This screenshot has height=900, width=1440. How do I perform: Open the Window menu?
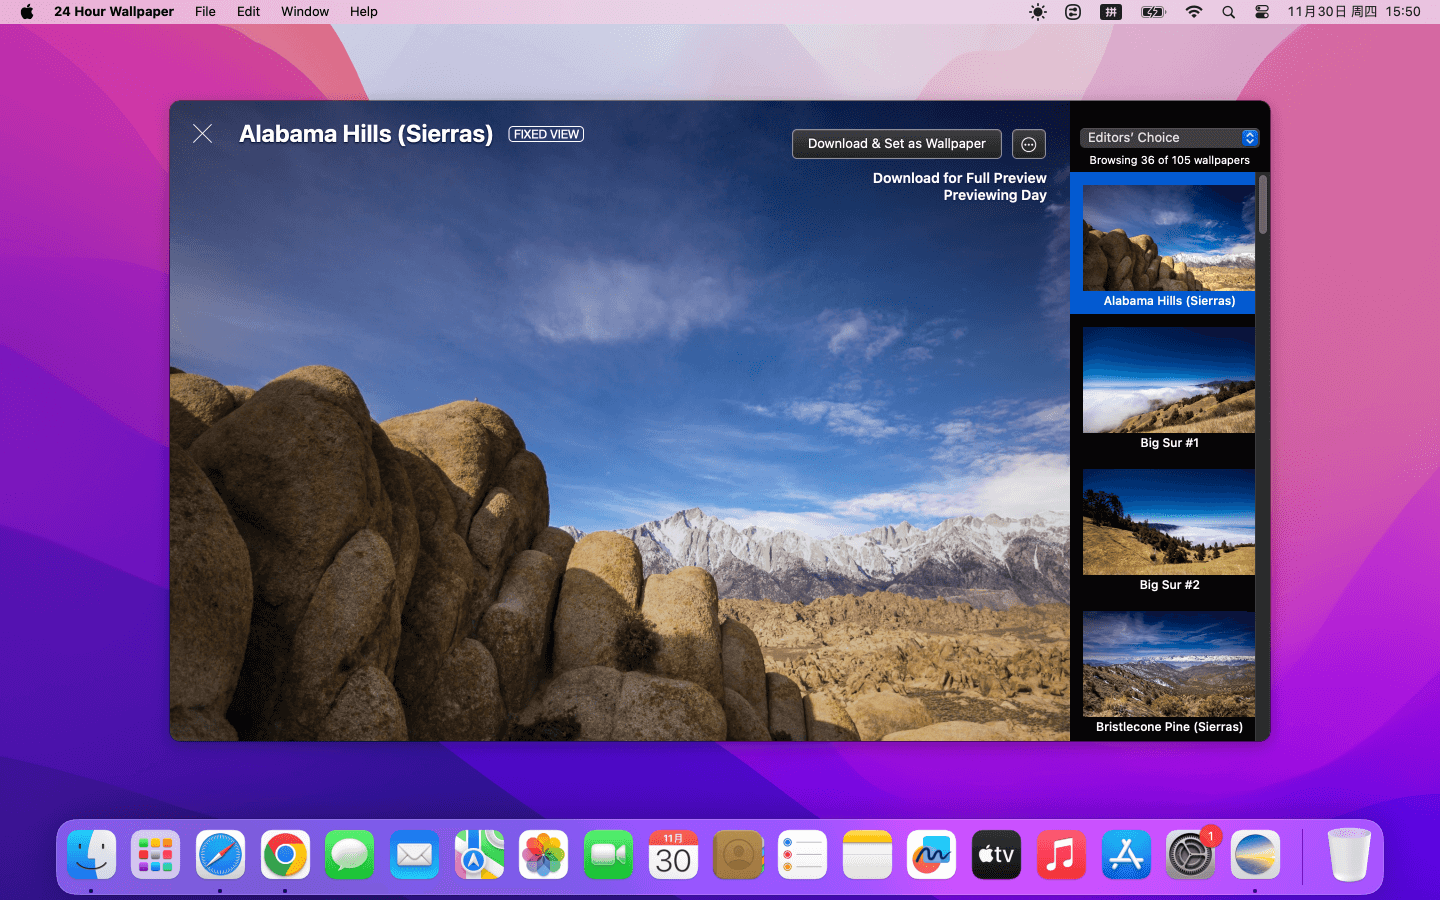305,12
